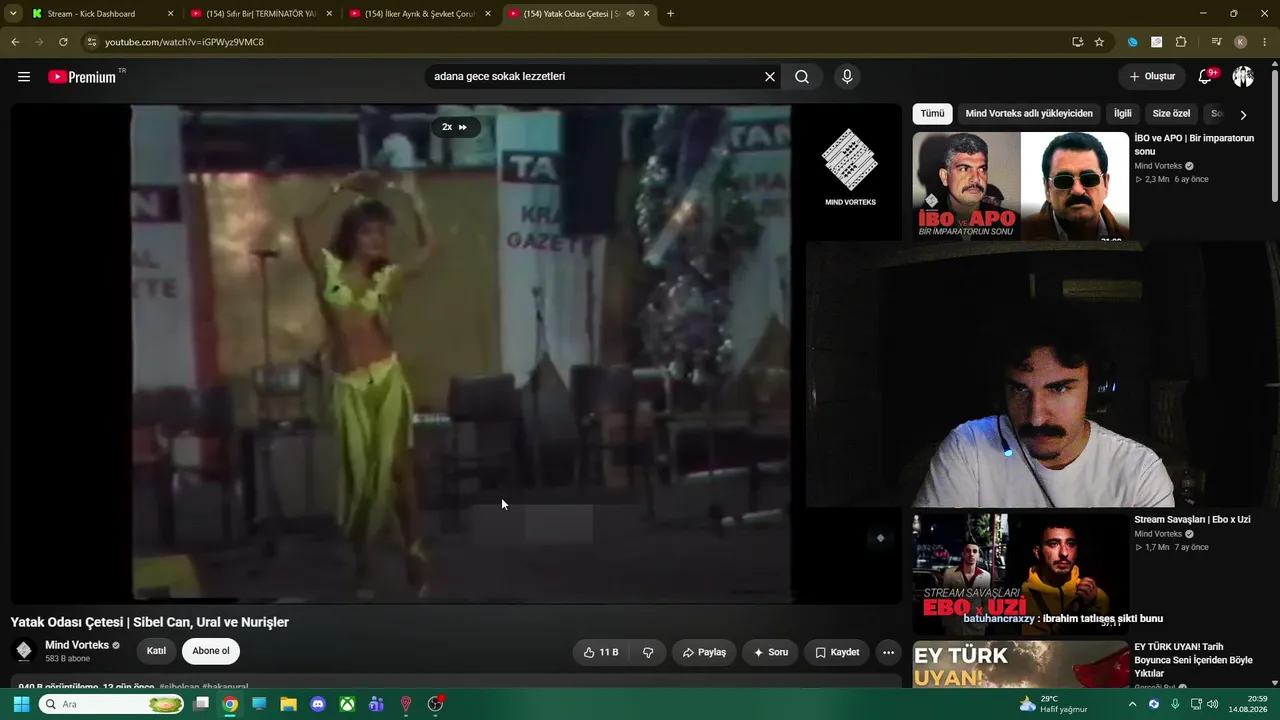Viewport: 1280px width, 720px height.
Task: Open the Chrome extensions puzzle menu
Action: (x=1181, y=42)
